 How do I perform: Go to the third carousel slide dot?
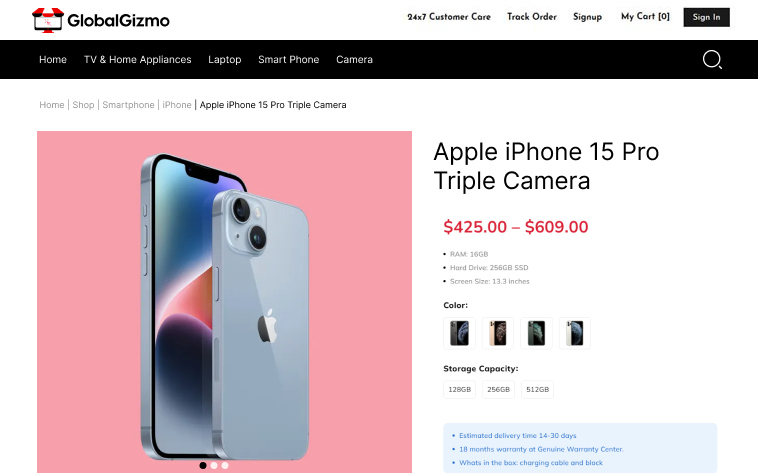click(225, 465)
